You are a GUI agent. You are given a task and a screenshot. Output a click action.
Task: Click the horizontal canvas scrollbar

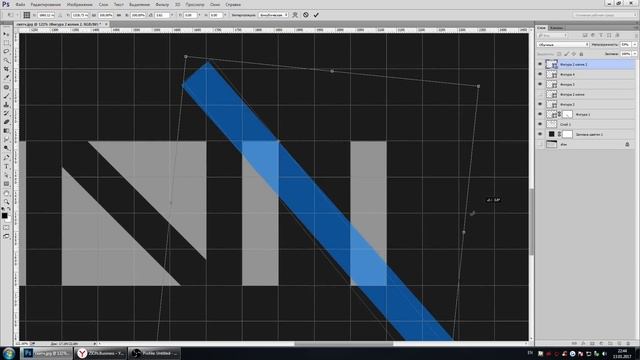(x=344, y=344)
